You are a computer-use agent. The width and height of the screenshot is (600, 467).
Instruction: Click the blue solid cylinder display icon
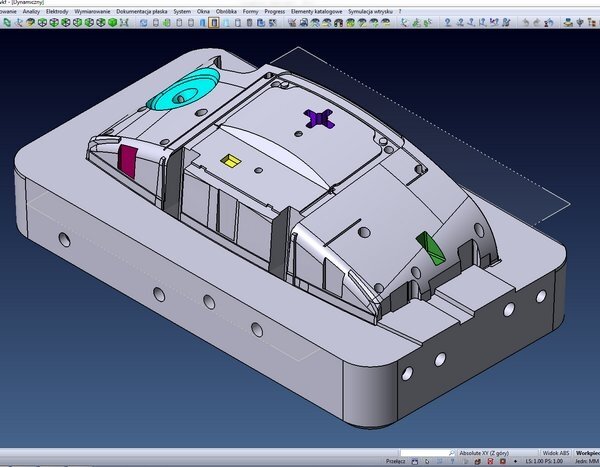click(x=203, y=23)
